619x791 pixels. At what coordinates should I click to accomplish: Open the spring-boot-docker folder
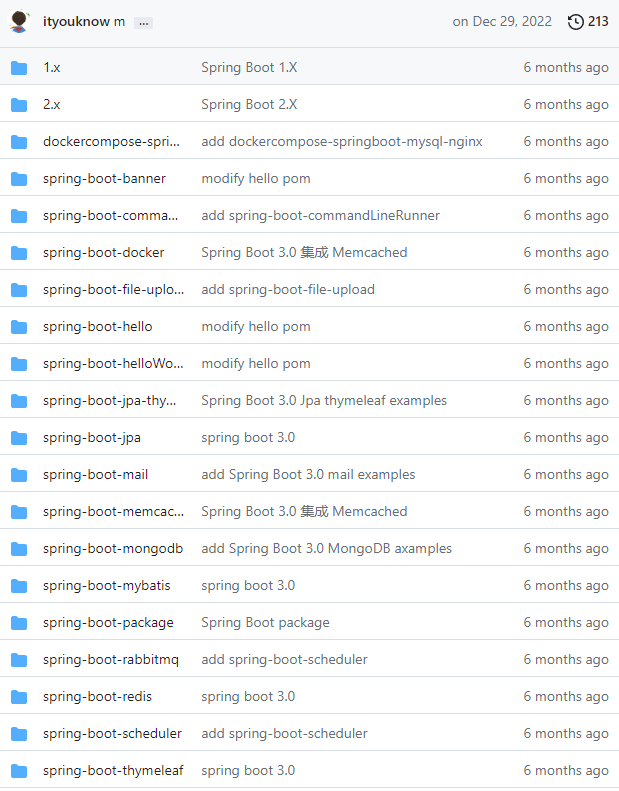click(x=103, y=253)
